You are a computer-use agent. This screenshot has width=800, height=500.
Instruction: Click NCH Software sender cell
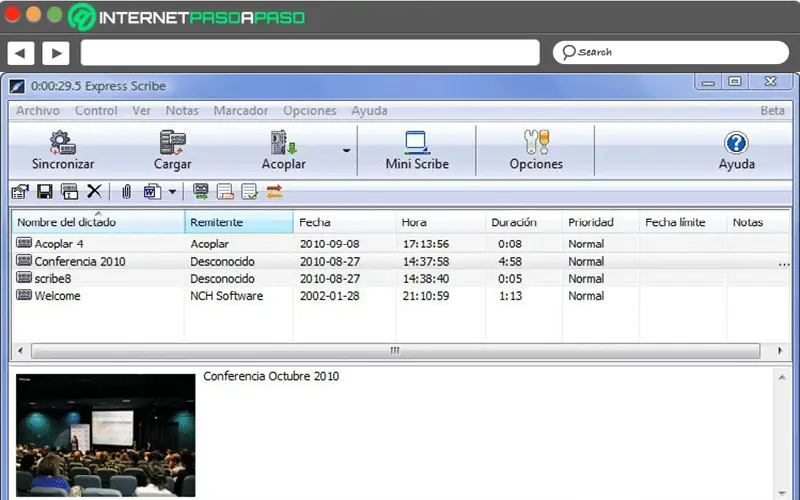227,296
